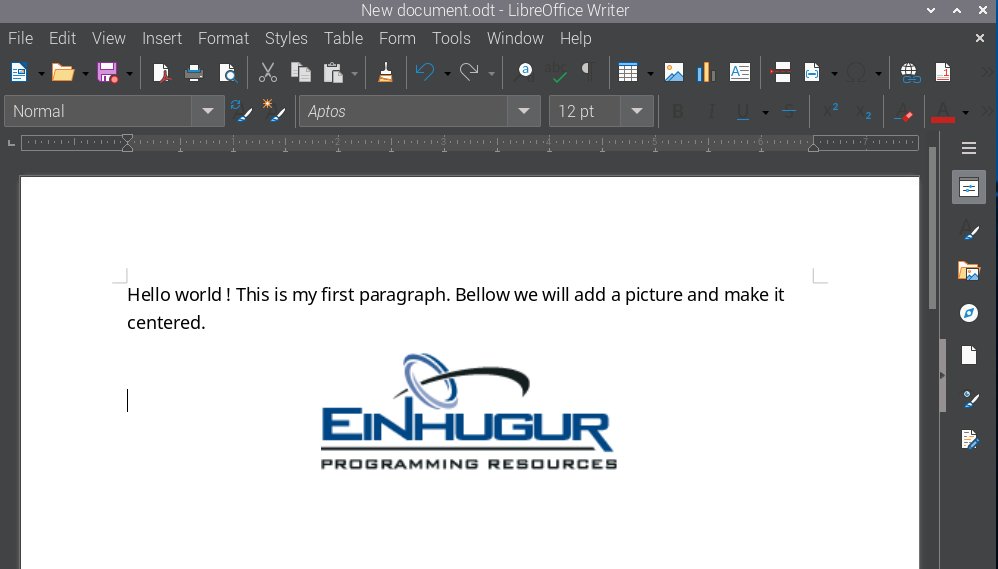Create new style from selection

pos(274,111)
